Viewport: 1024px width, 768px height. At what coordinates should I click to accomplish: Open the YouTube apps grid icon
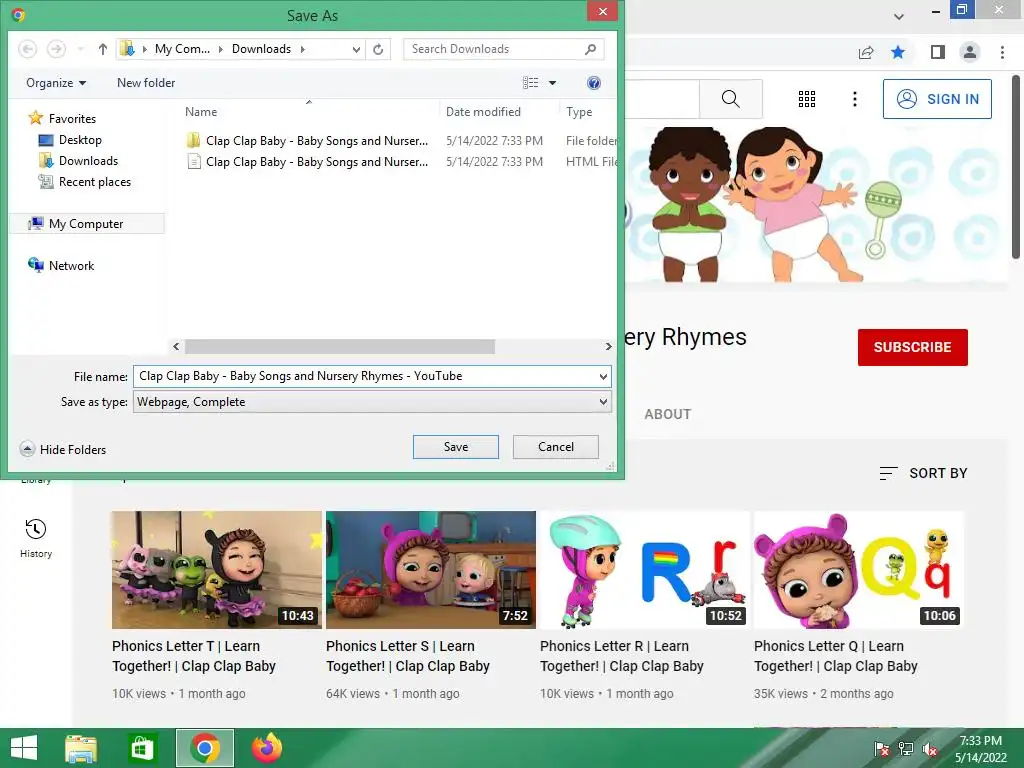tap(807, 99)
